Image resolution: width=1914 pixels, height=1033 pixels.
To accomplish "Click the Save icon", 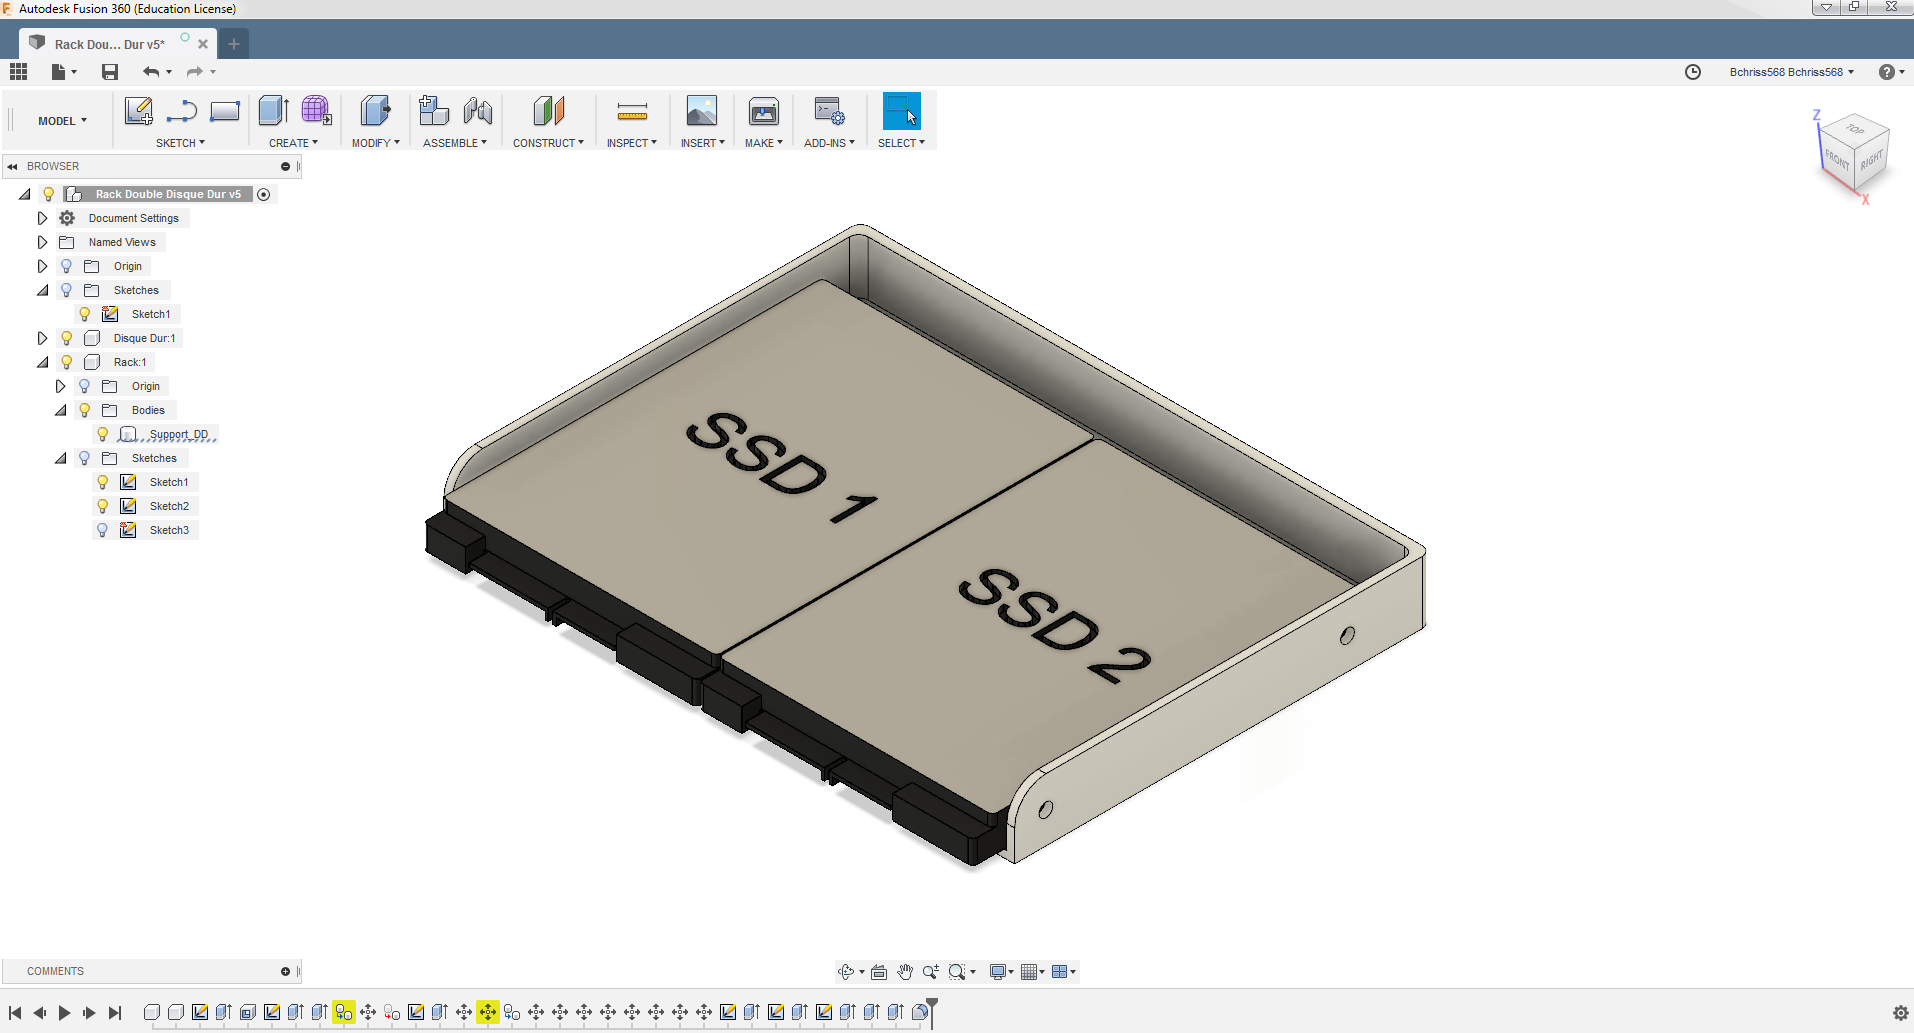I will tap(110, 72).
